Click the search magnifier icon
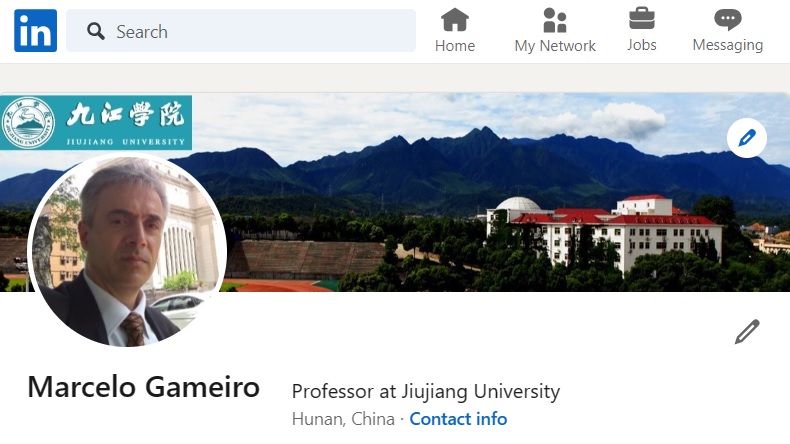Viewport: 790px width, 444px height. (96, 31)
